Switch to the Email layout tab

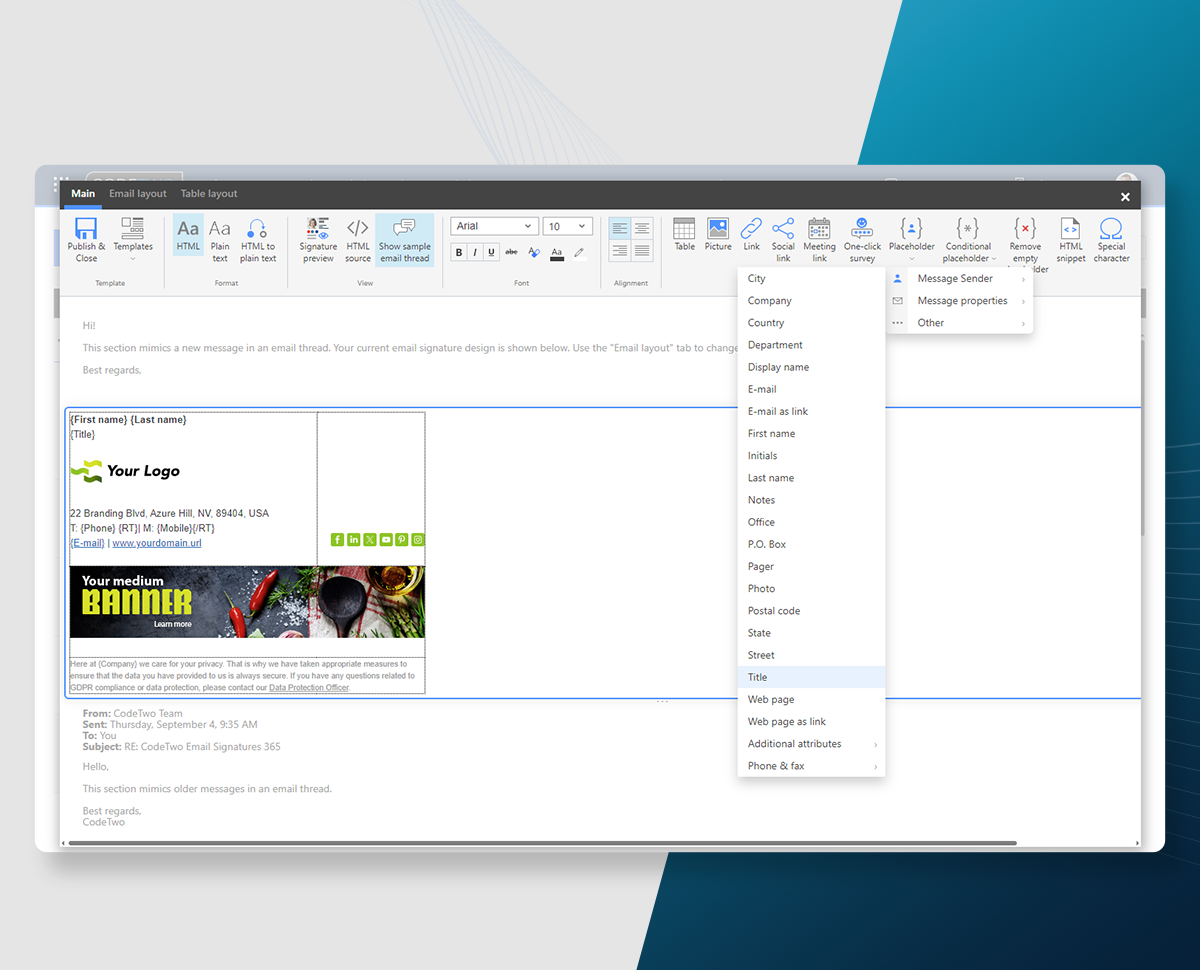(x=137, y=193)
